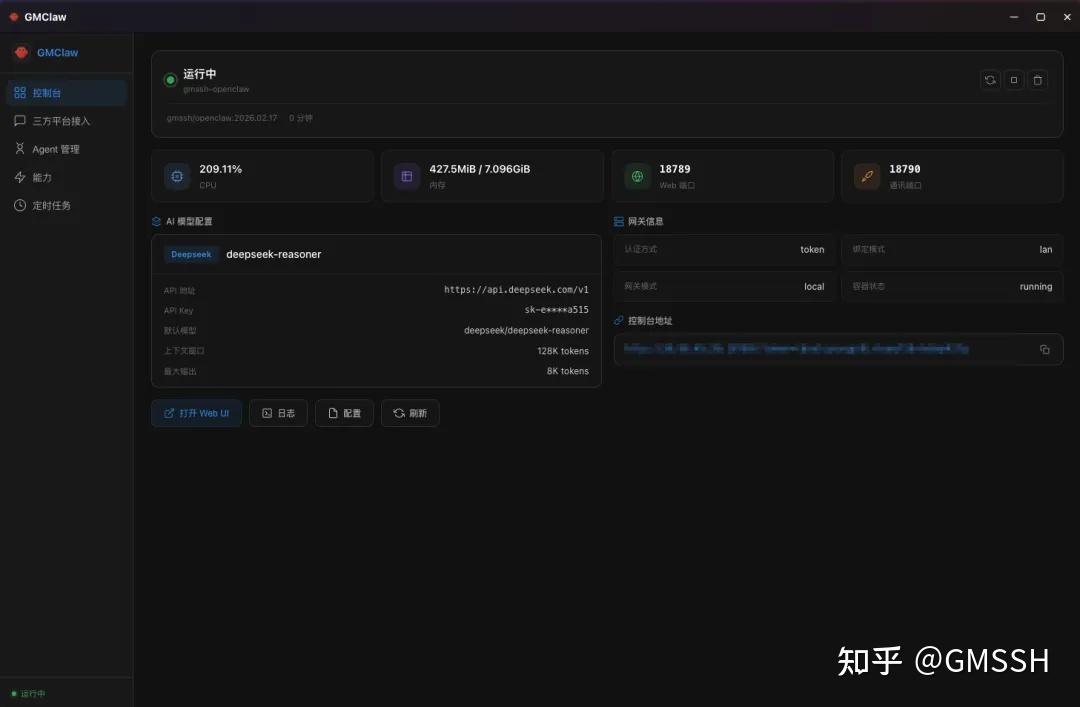Click the deepseek-reasoner model name
The width and height of the screenshot is (1080, 707).
(273, 254)
